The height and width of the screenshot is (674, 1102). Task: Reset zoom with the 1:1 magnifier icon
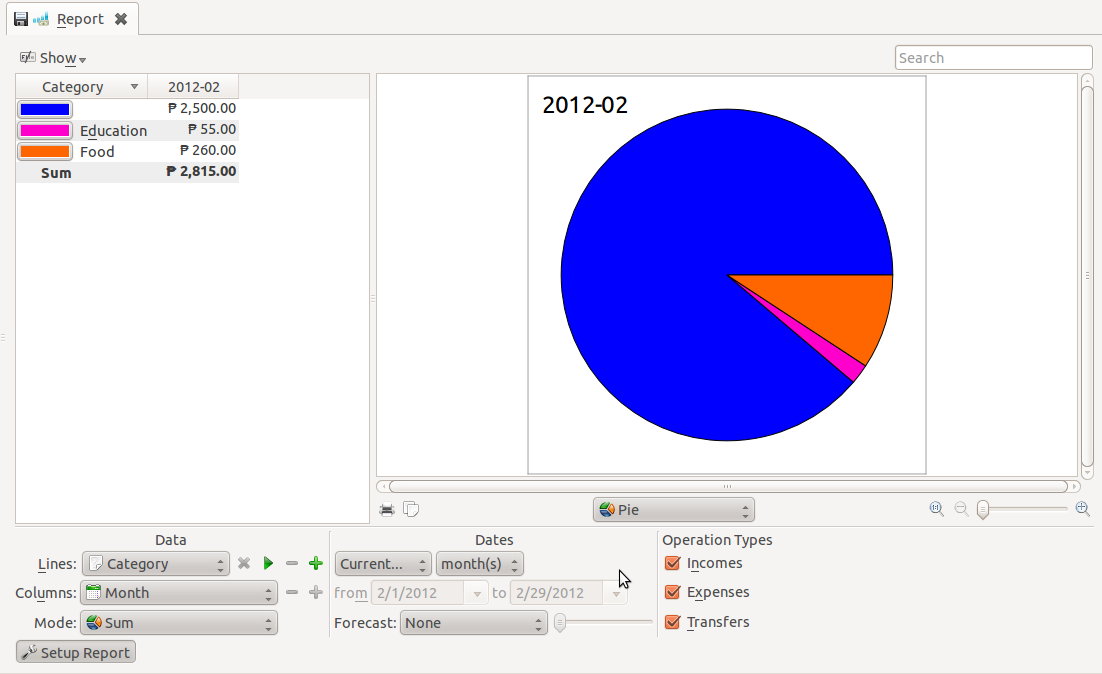tap(935, 509)
